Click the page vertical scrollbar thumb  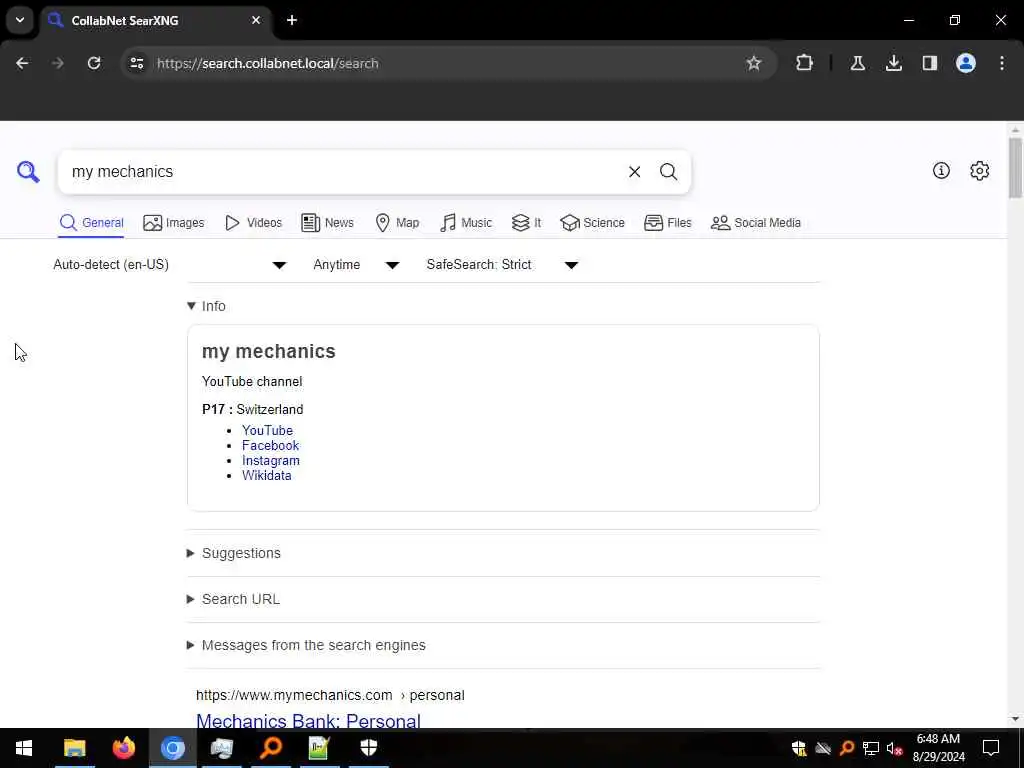click(x=1015, y=167)
